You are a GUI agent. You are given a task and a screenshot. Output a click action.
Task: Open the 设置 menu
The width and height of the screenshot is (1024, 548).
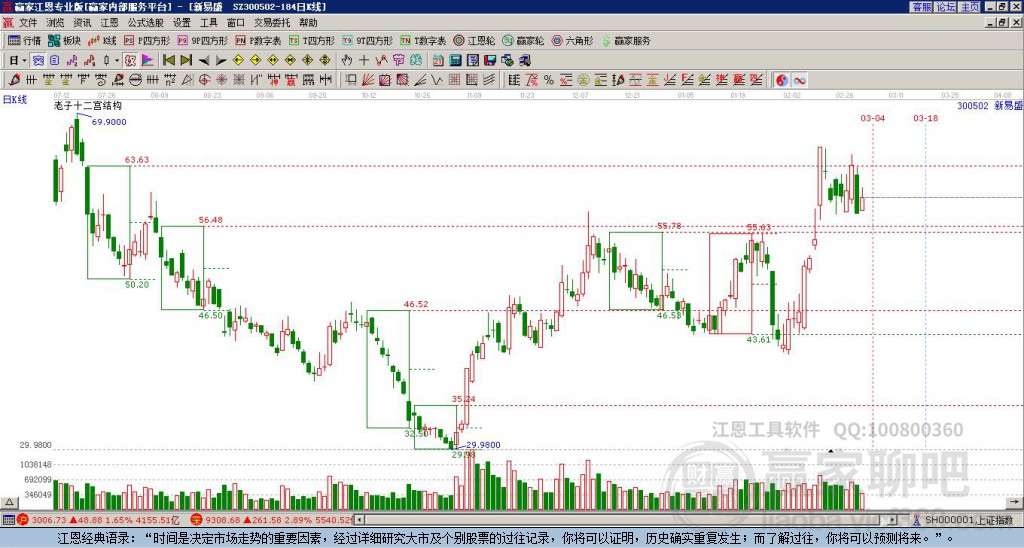(182, 23)
